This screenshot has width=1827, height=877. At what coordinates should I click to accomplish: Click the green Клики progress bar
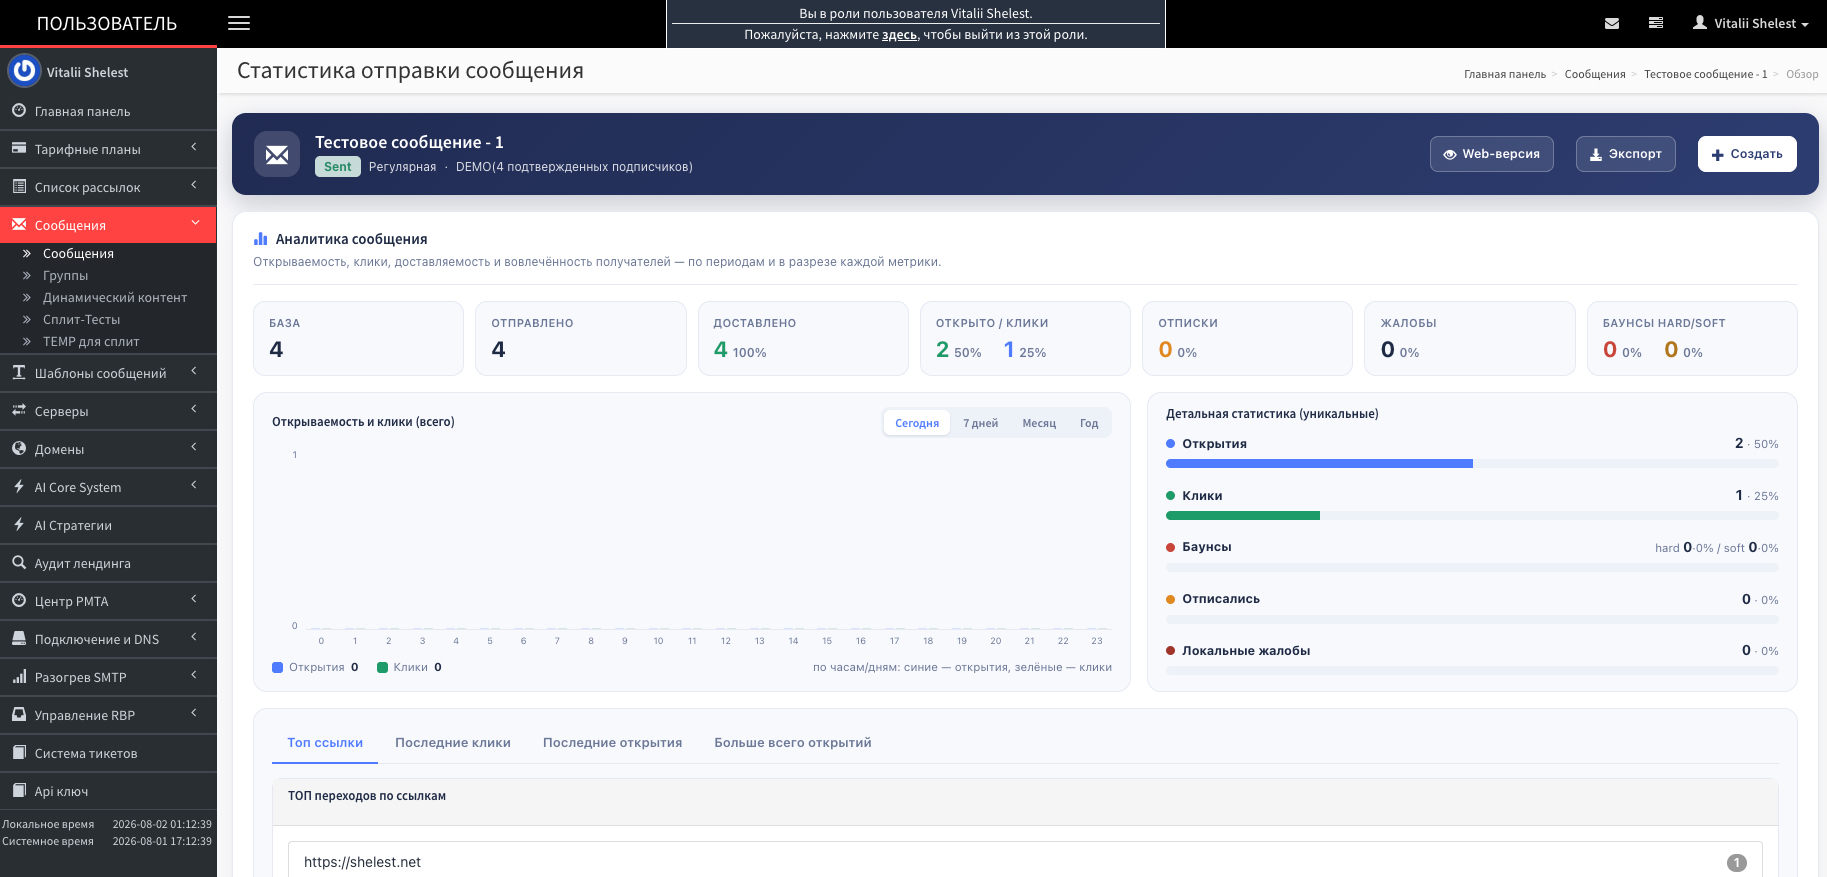[x=1243, y=516]
